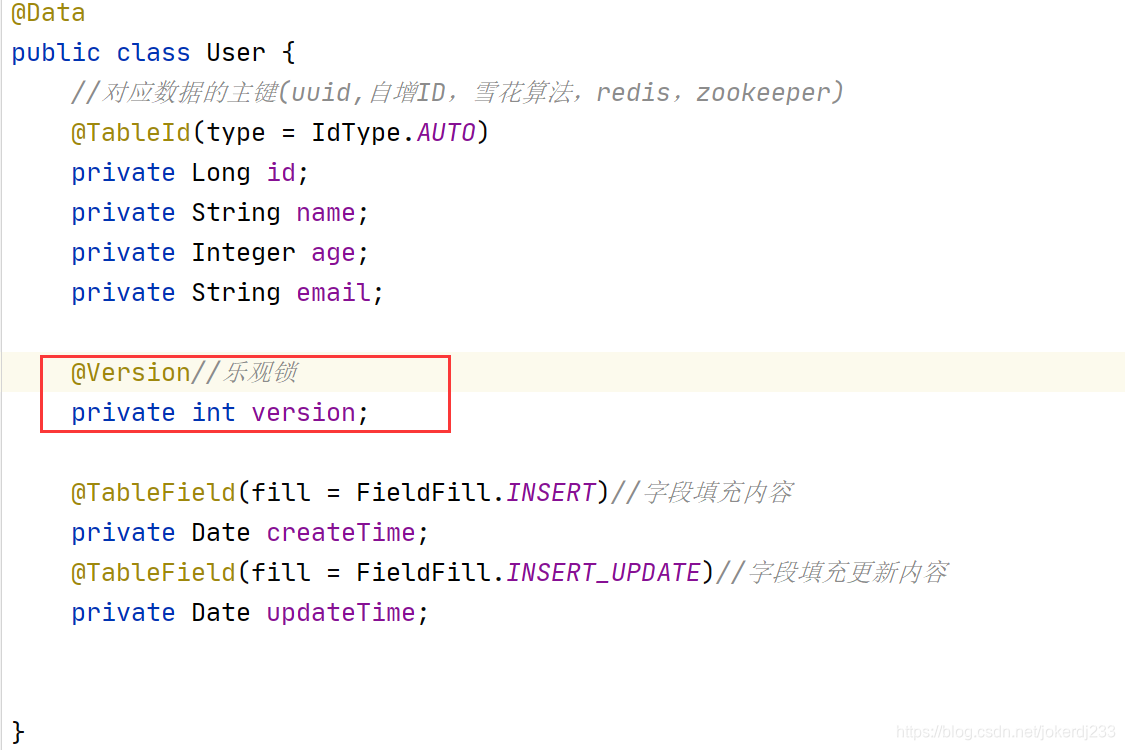Click the public keyword
Image resolution: width=1125 pixels, height=750 pixels.
[55, 52]
